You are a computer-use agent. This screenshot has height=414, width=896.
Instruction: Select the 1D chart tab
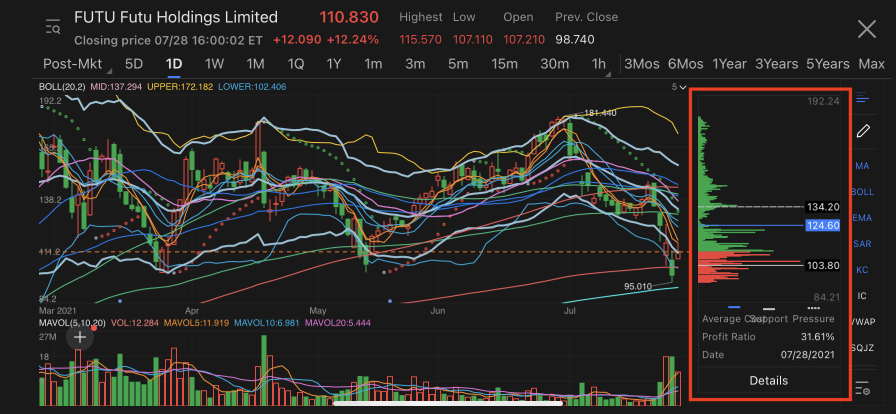click(x=174, y=64)
